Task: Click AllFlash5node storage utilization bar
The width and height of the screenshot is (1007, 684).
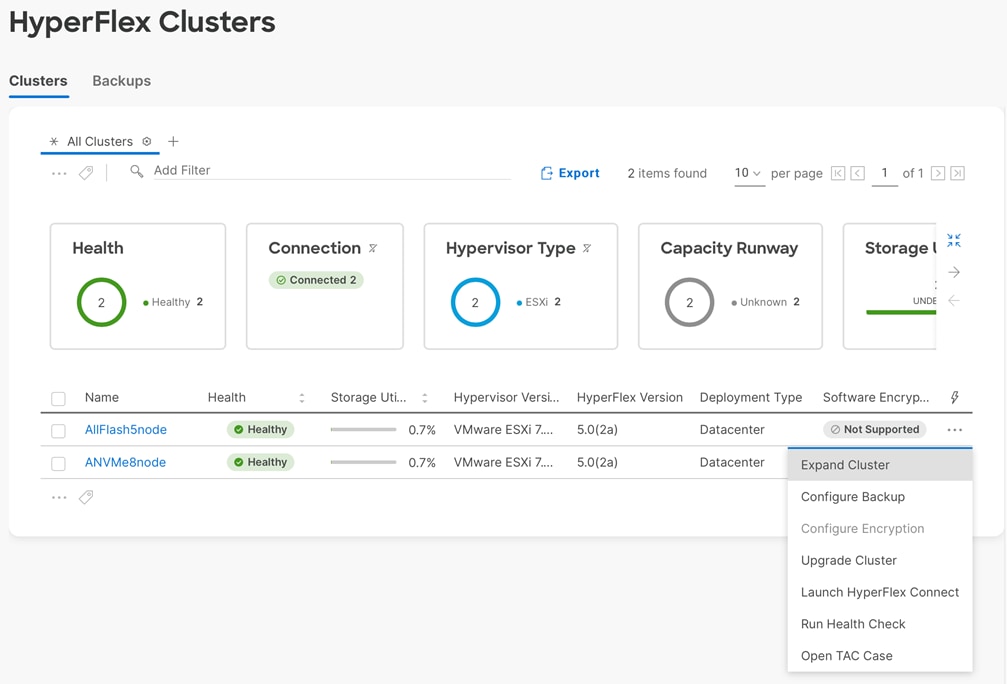Action: click(x=363, y=430)
